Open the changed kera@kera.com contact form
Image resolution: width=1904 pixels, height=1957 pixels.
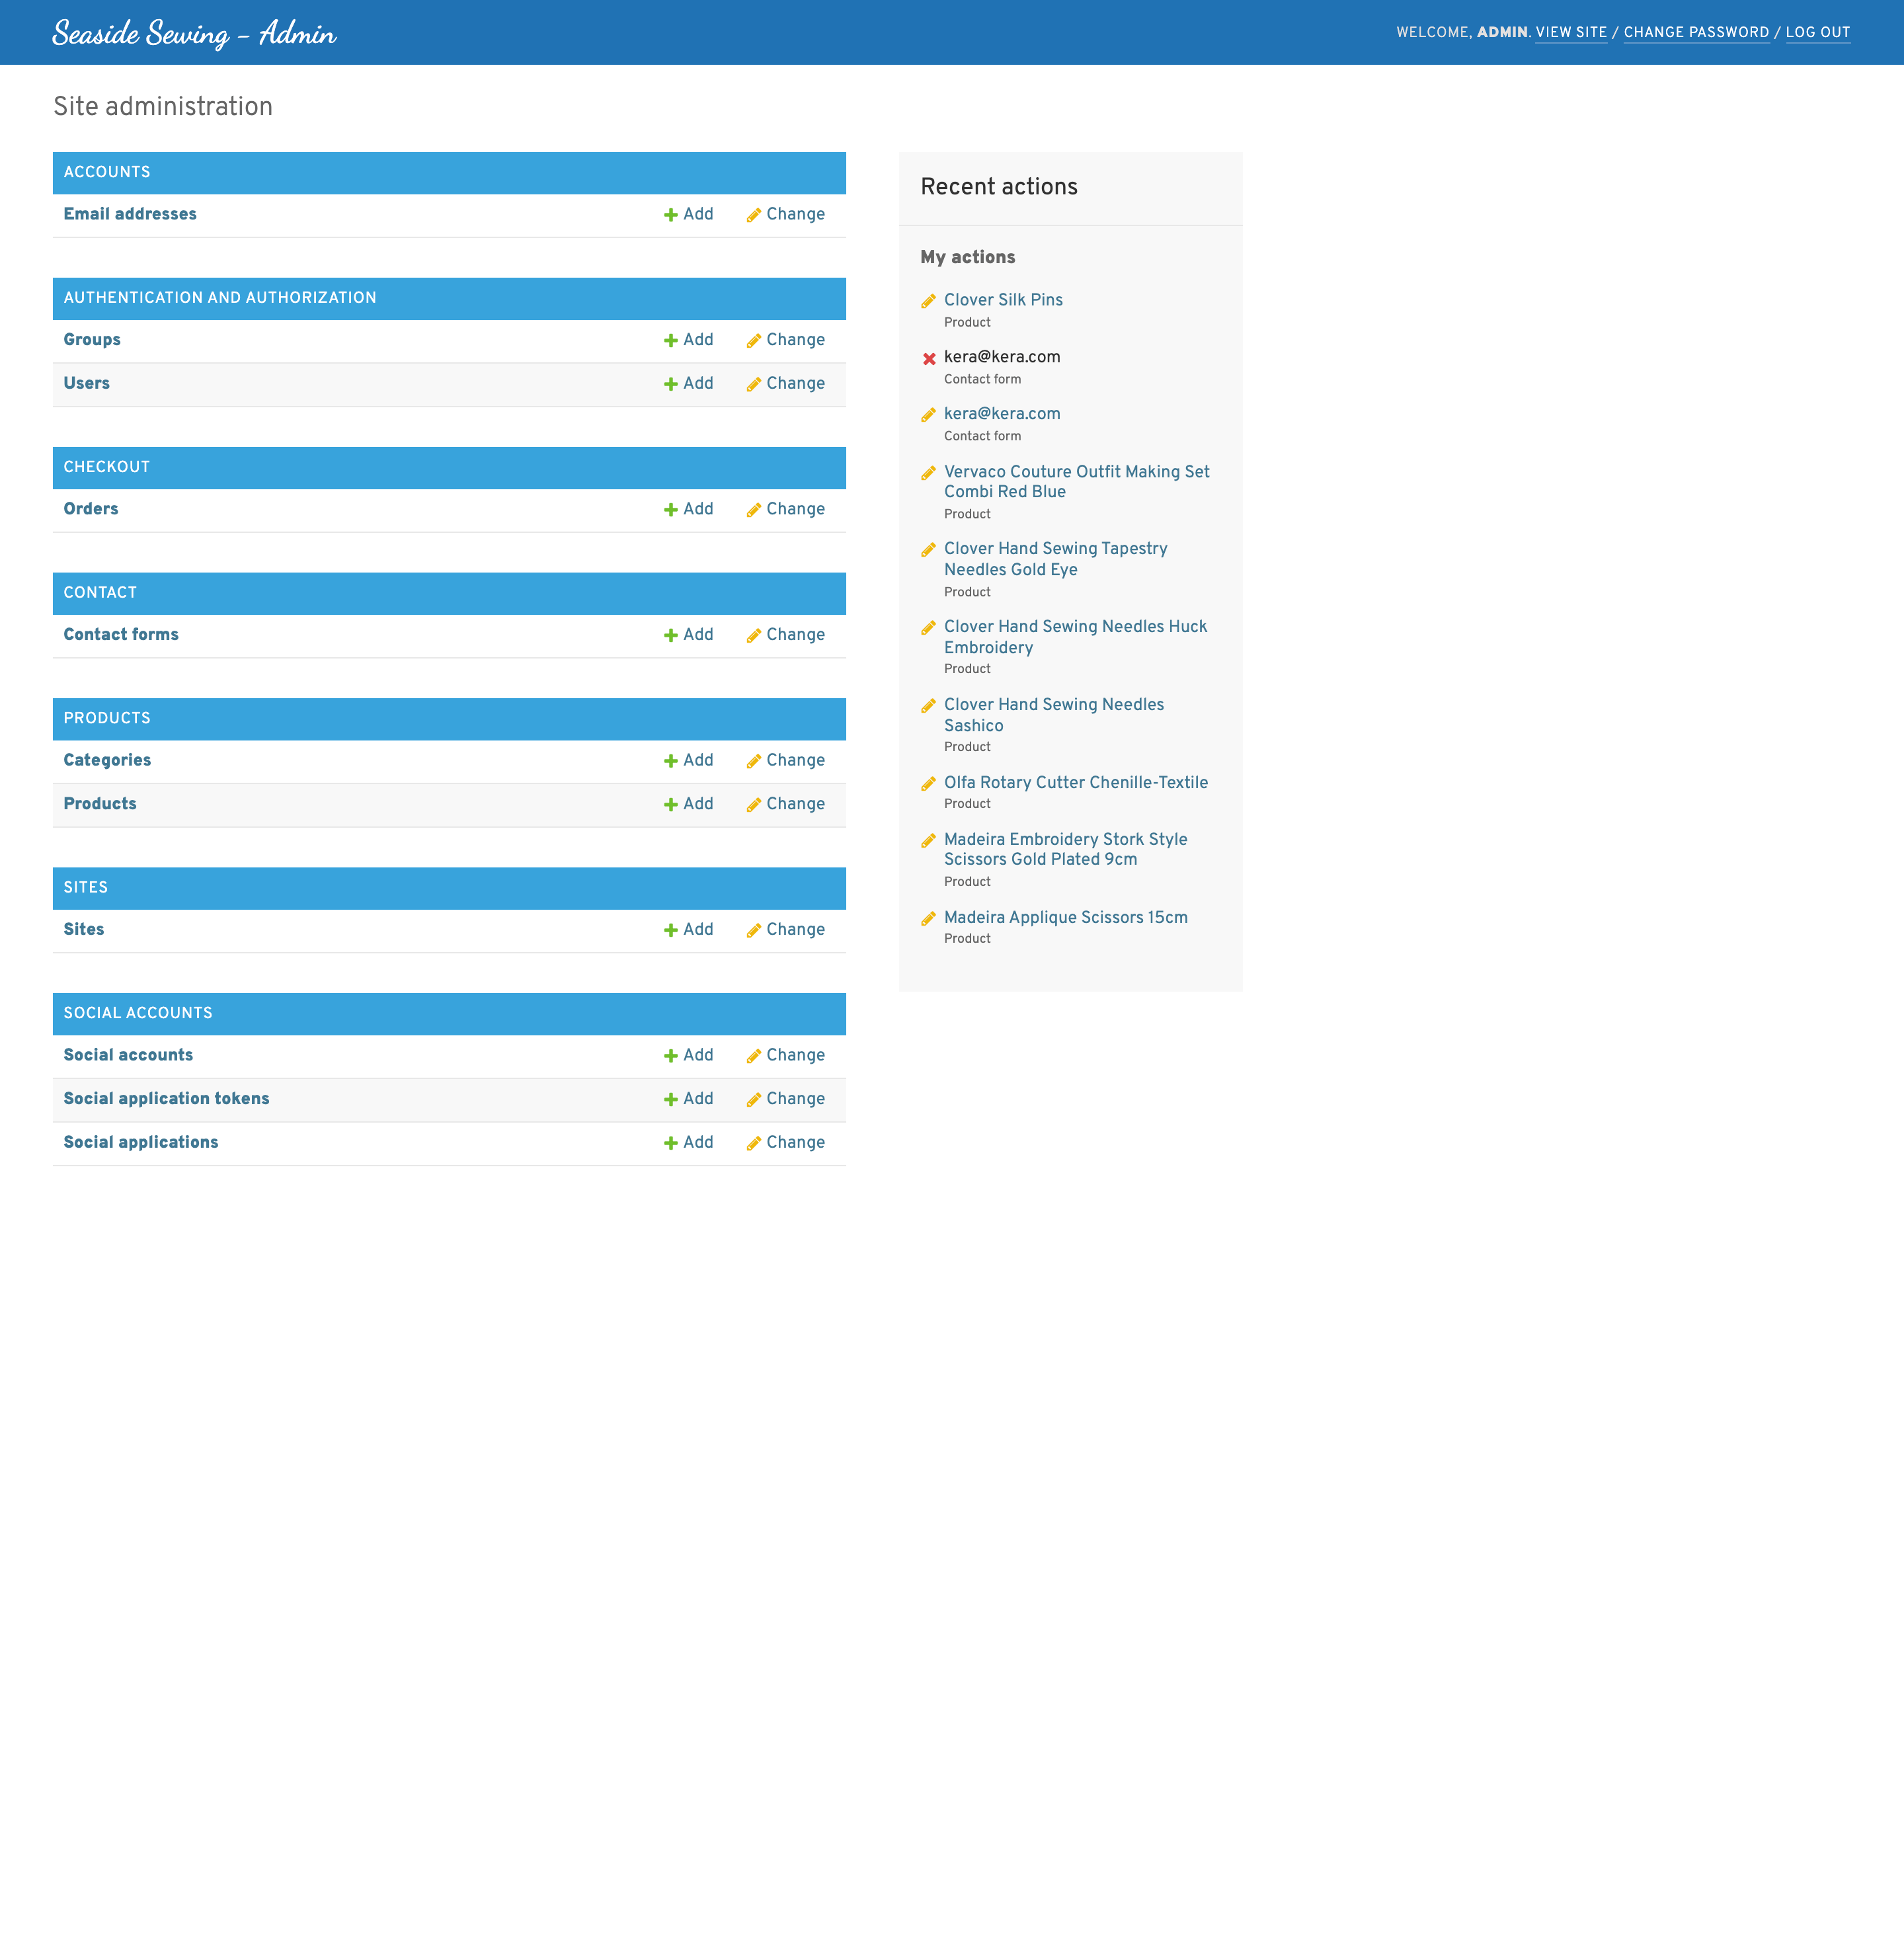1002,414
